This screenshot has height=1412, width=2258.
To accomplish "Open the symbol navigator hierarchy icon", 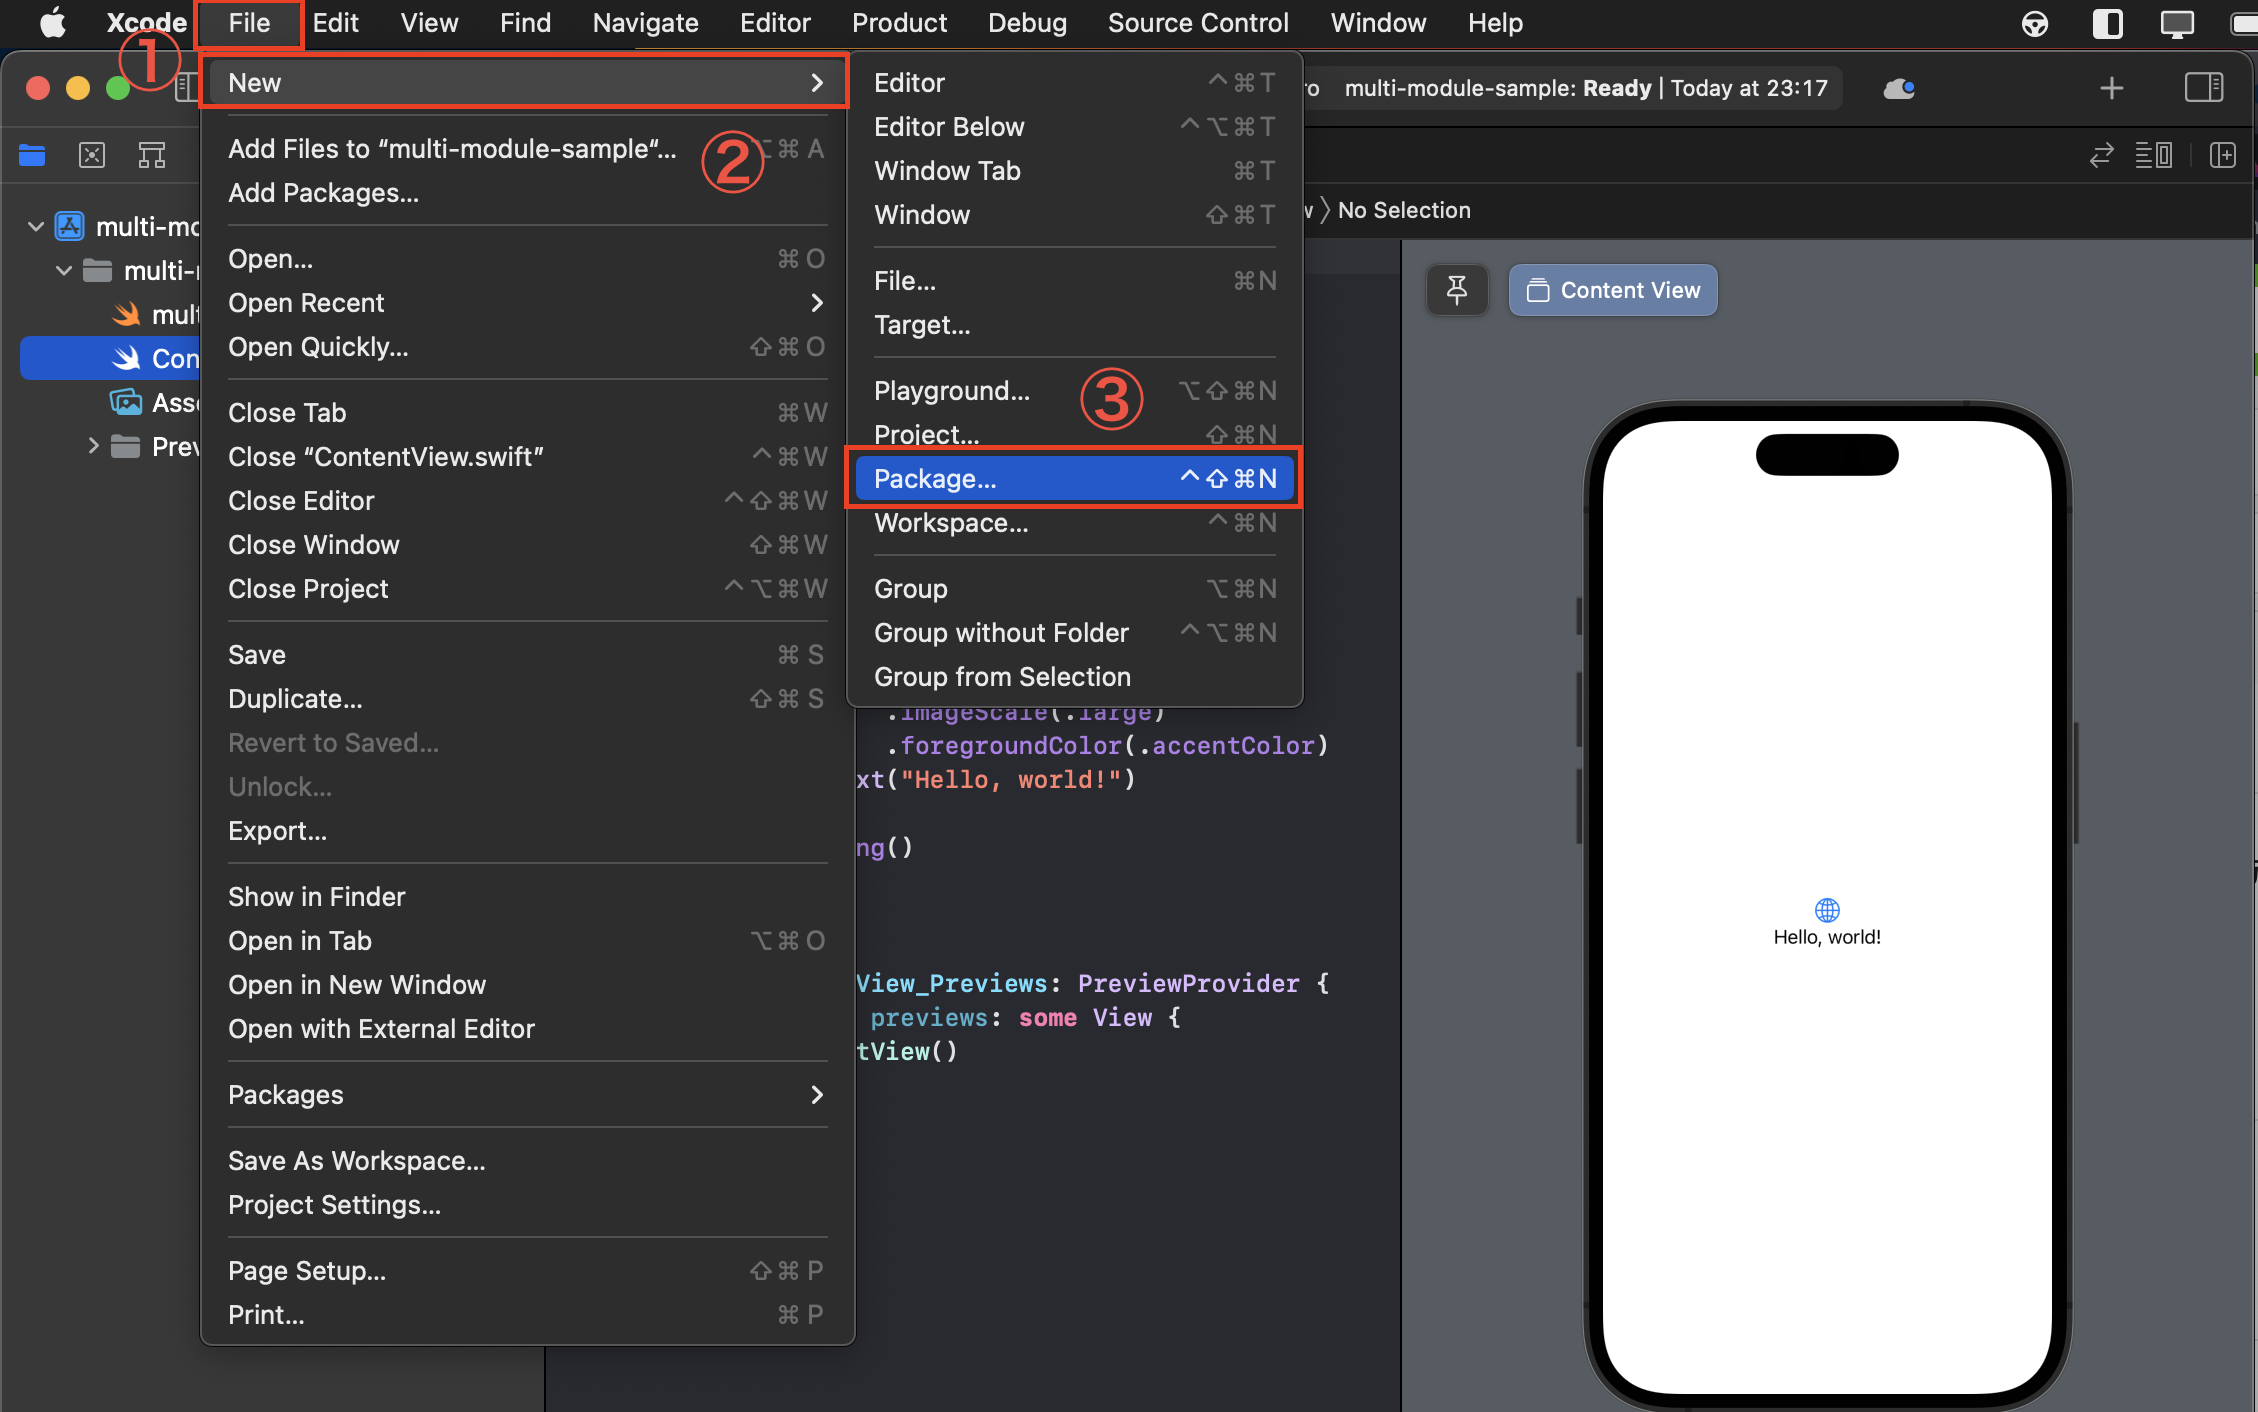I will (x=152, y=155).
